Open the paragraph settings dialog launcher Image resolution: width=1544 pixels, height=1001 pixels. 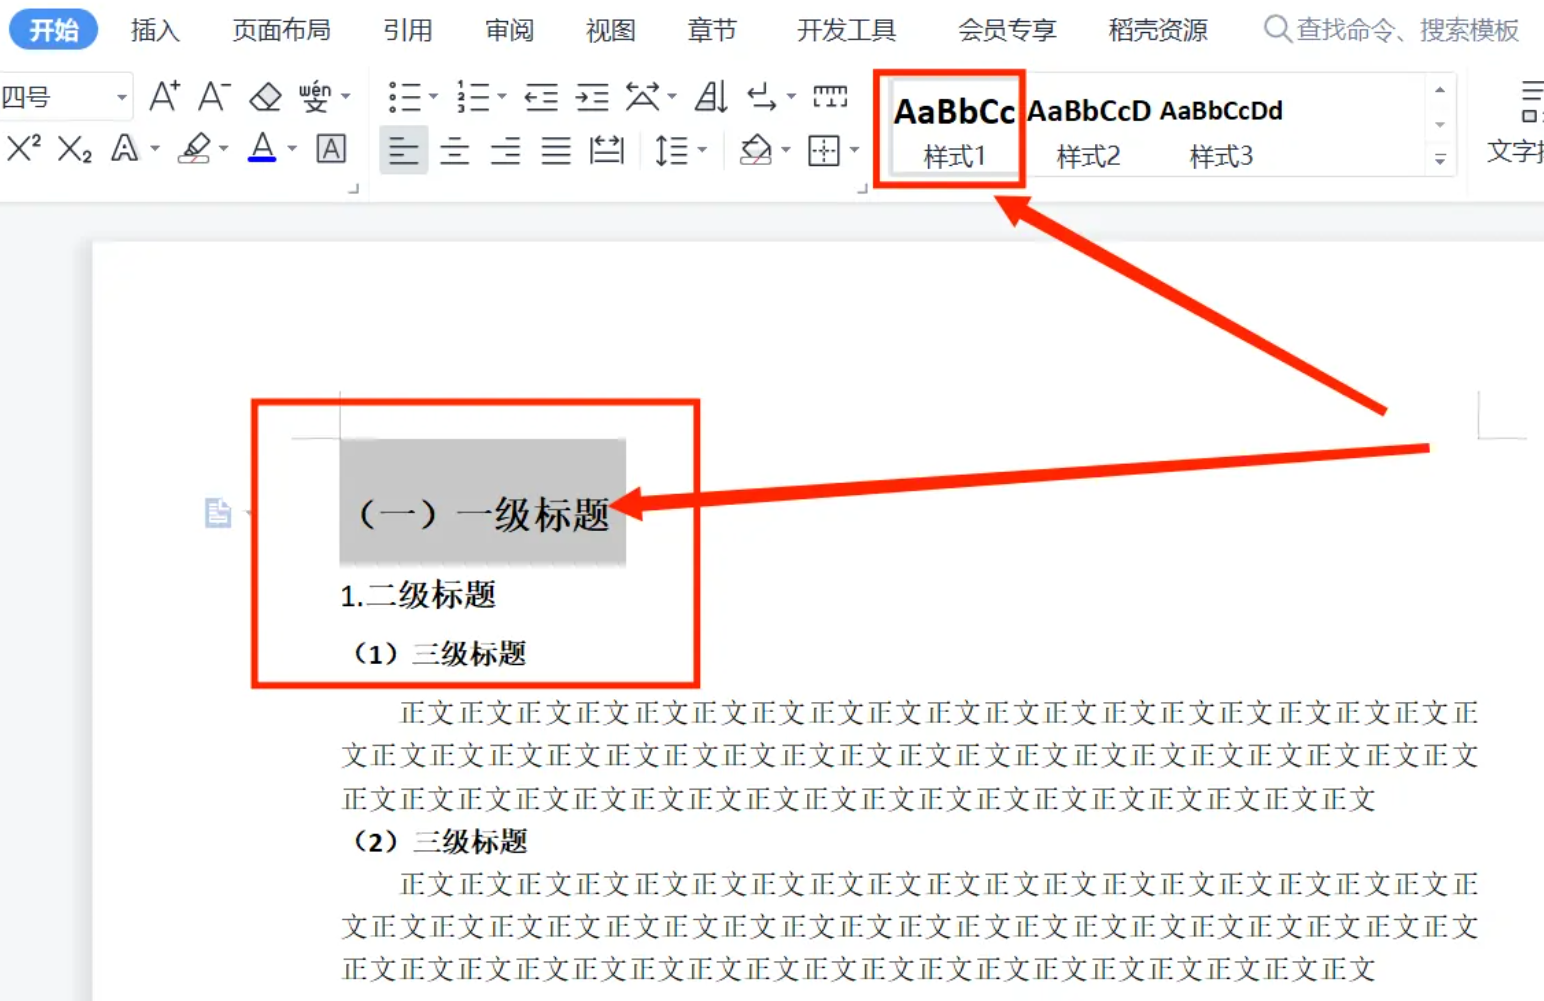(862, 187)
